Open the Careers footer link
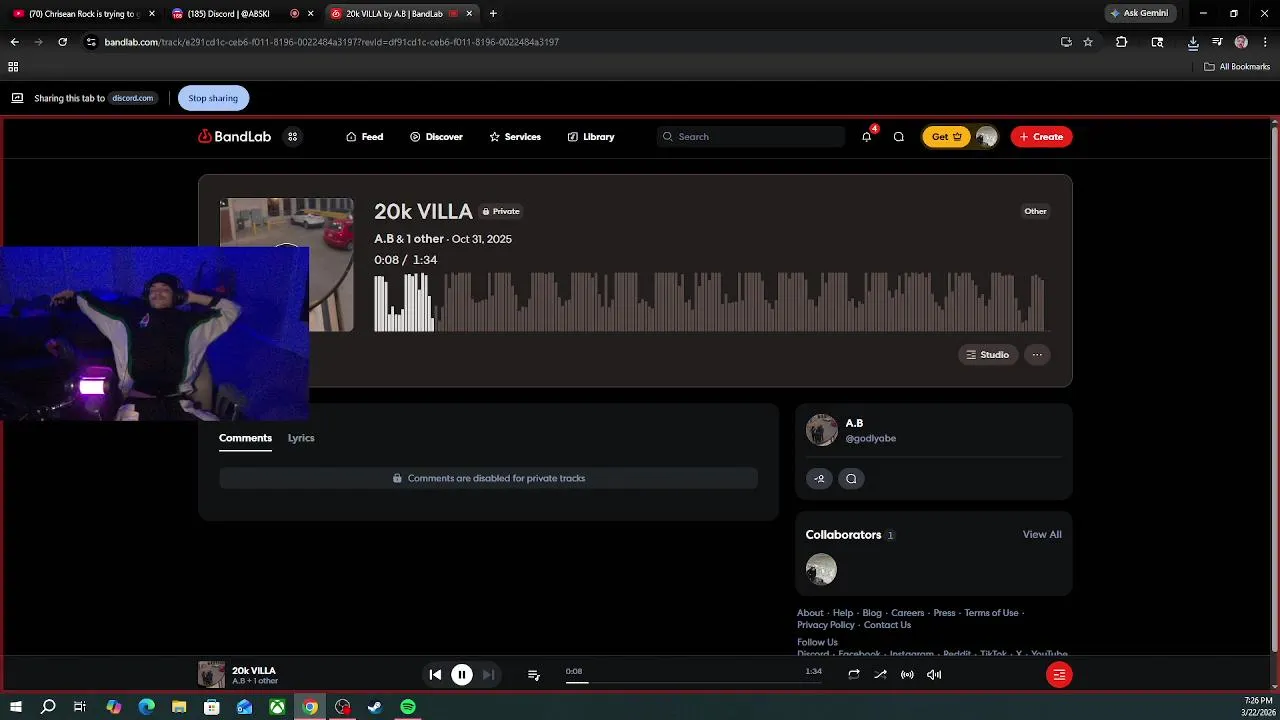Image resolution: width=1280 pixels, height=720 pixels. click(x=908, y=613)
